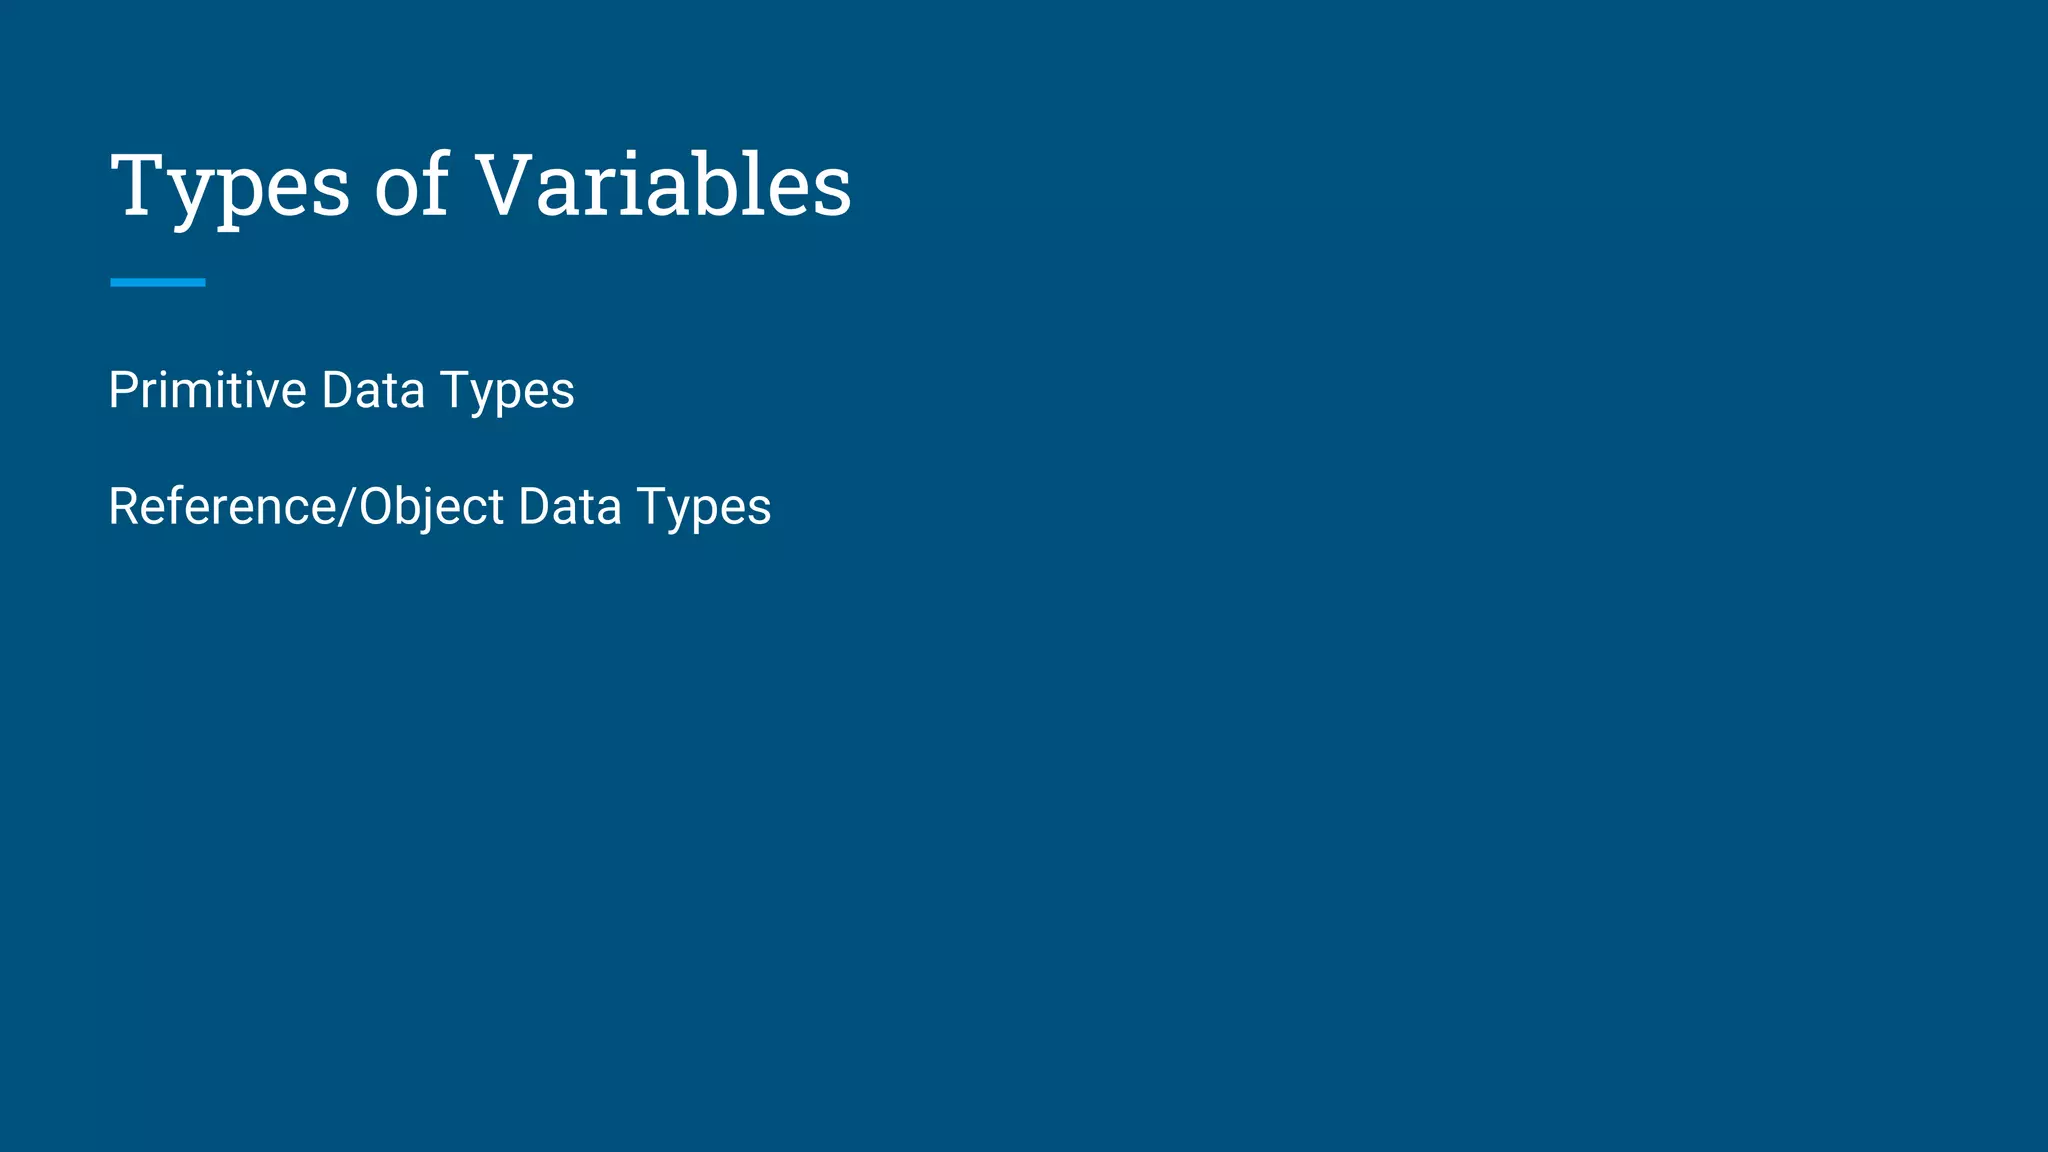Click the word "Variables" in the title
Image resolution: width=2048 pixels, height=1152 pixels.
(663, 185)
